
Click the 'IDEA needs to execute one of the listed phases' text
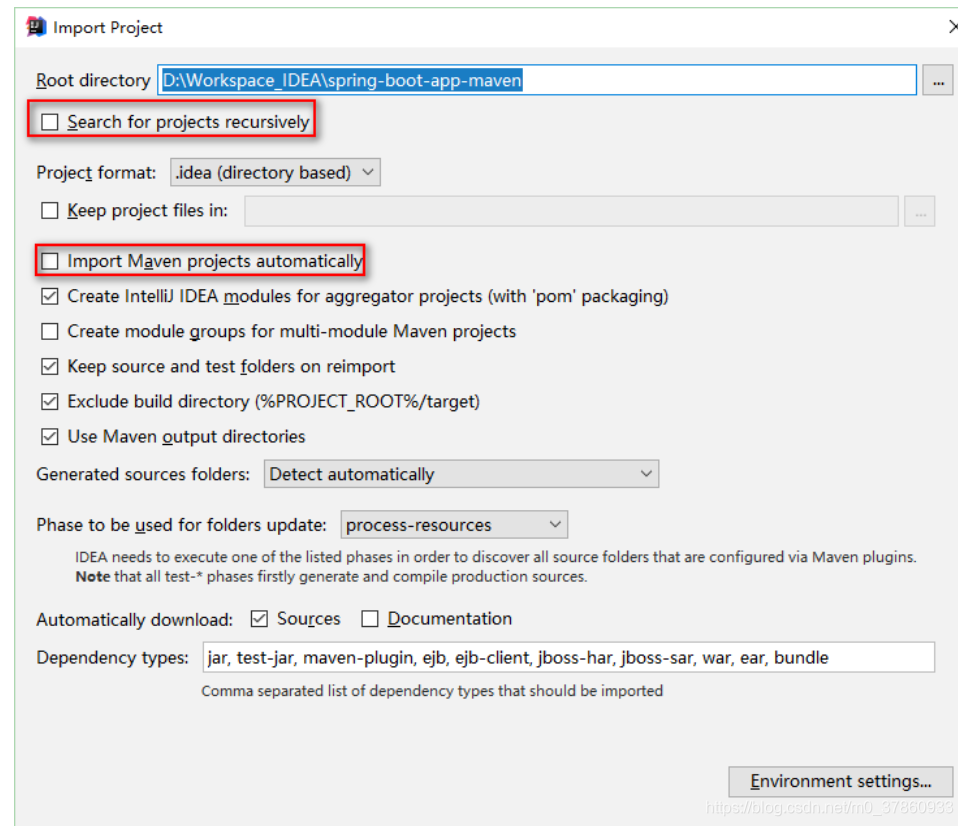[x=496, y=557]
